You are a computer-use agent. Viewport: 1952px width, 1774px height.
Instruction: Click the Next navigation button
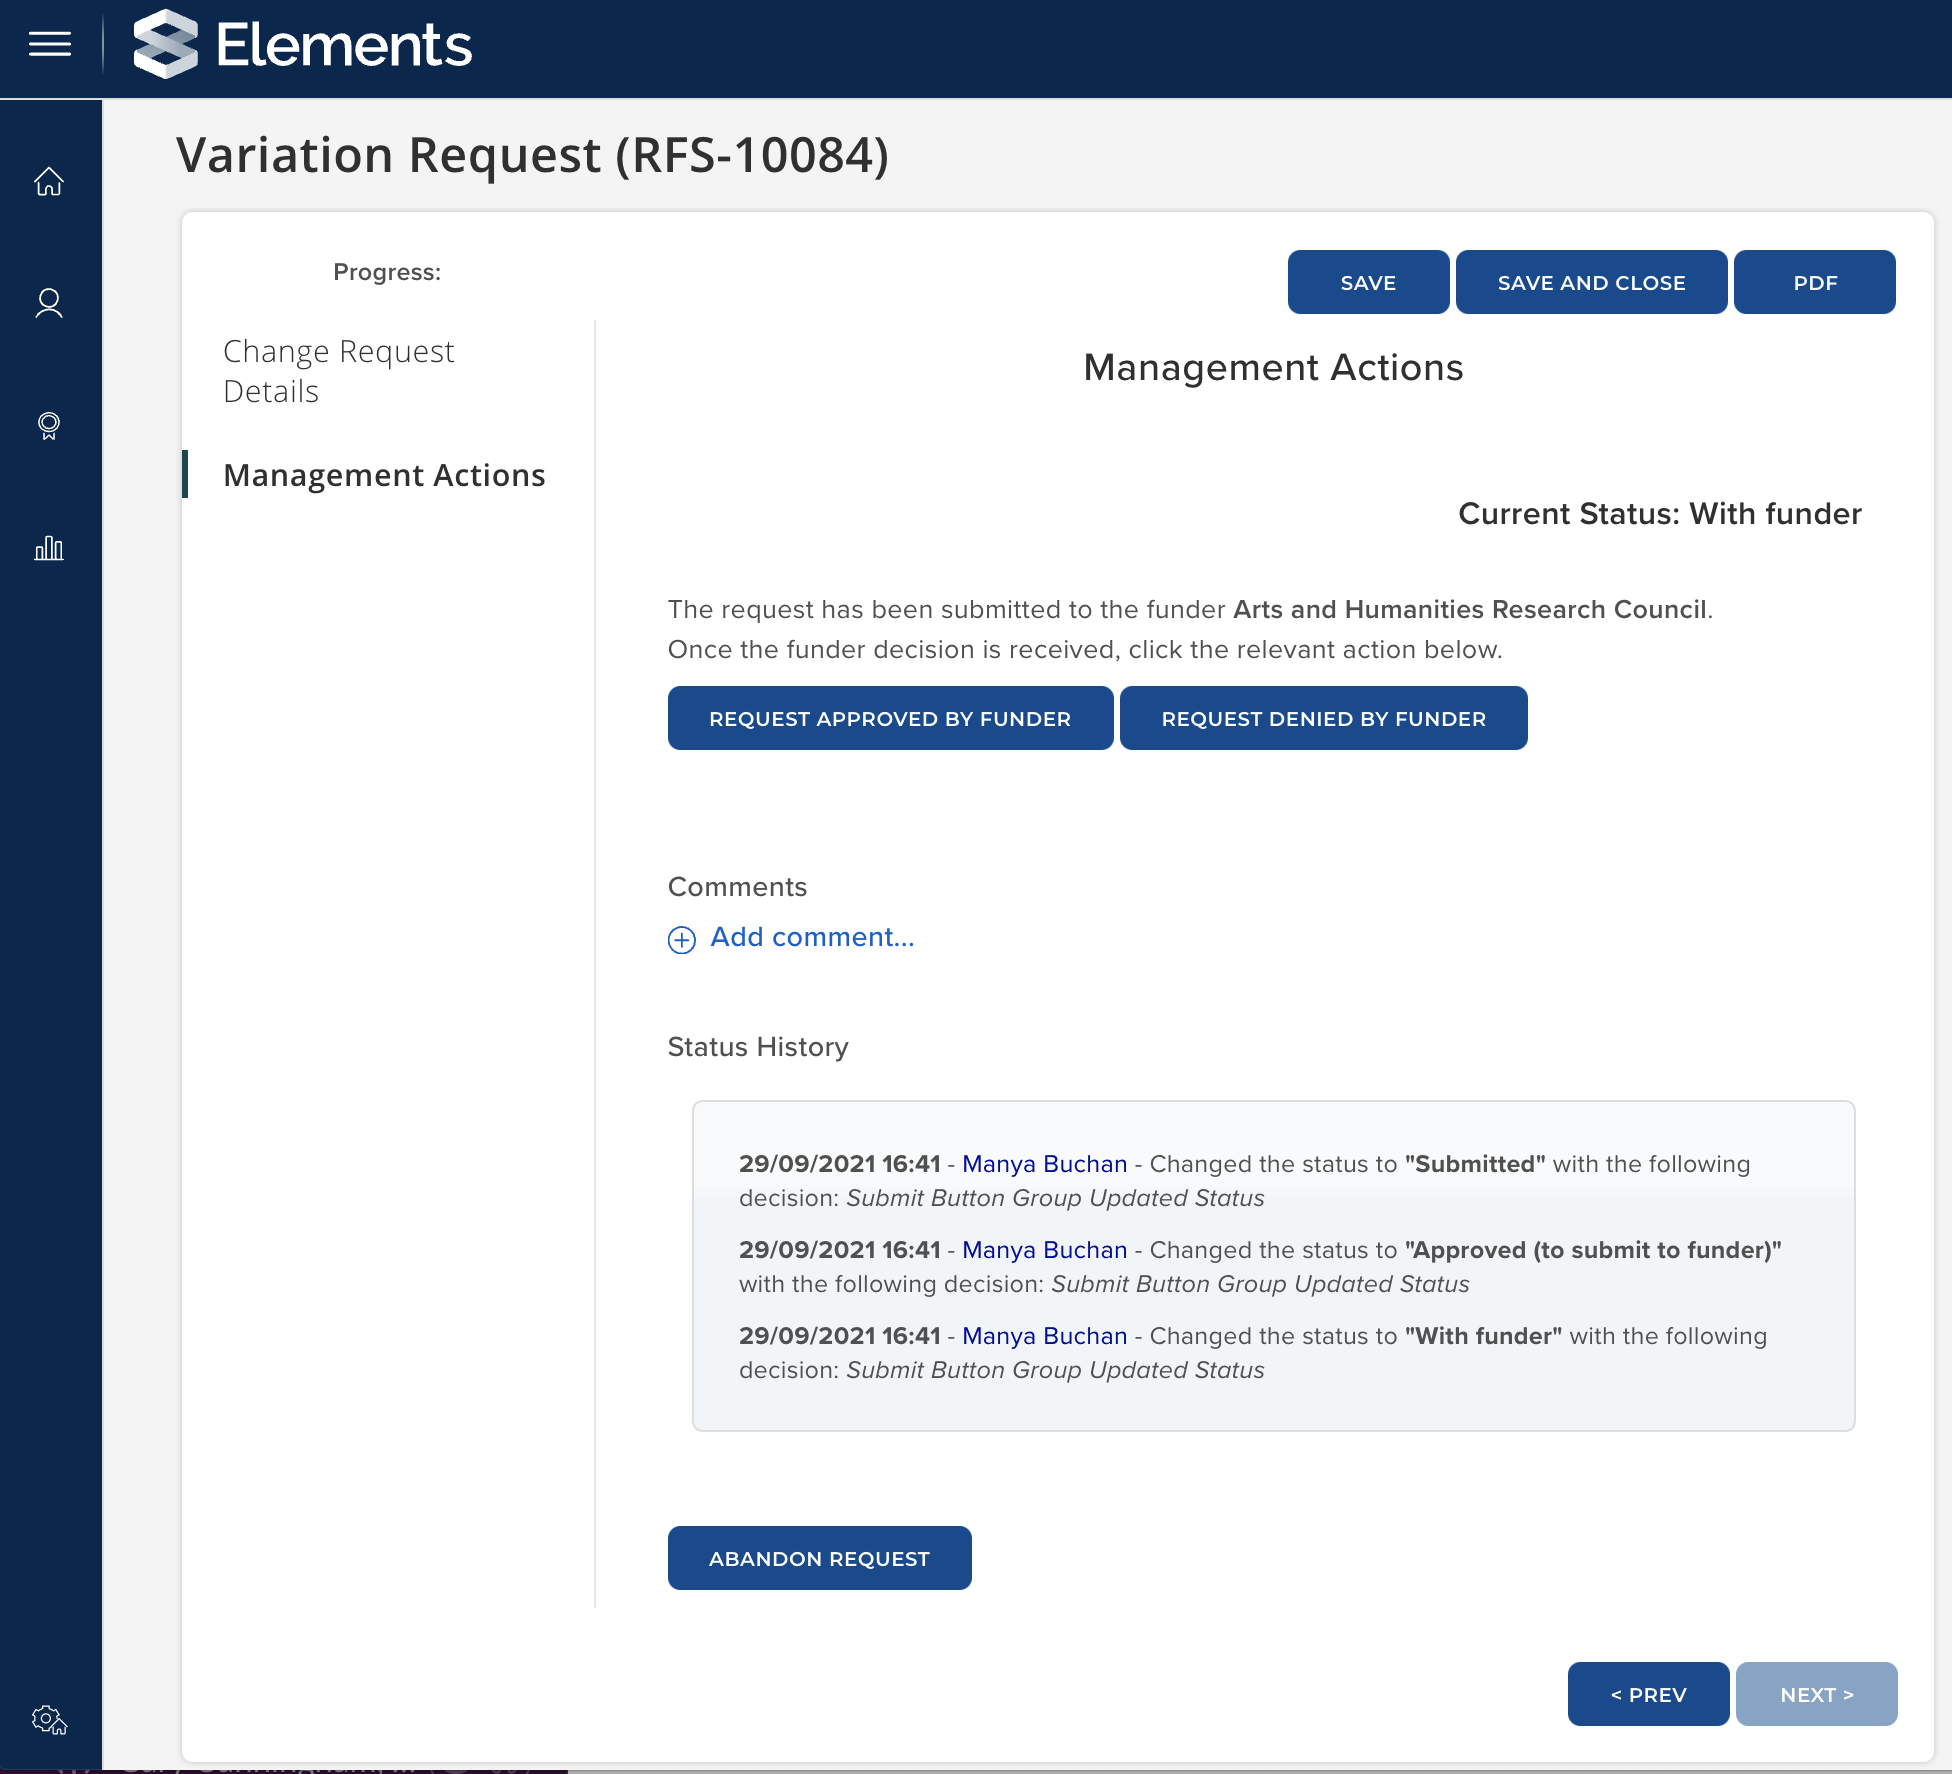coord(1816,1695)
